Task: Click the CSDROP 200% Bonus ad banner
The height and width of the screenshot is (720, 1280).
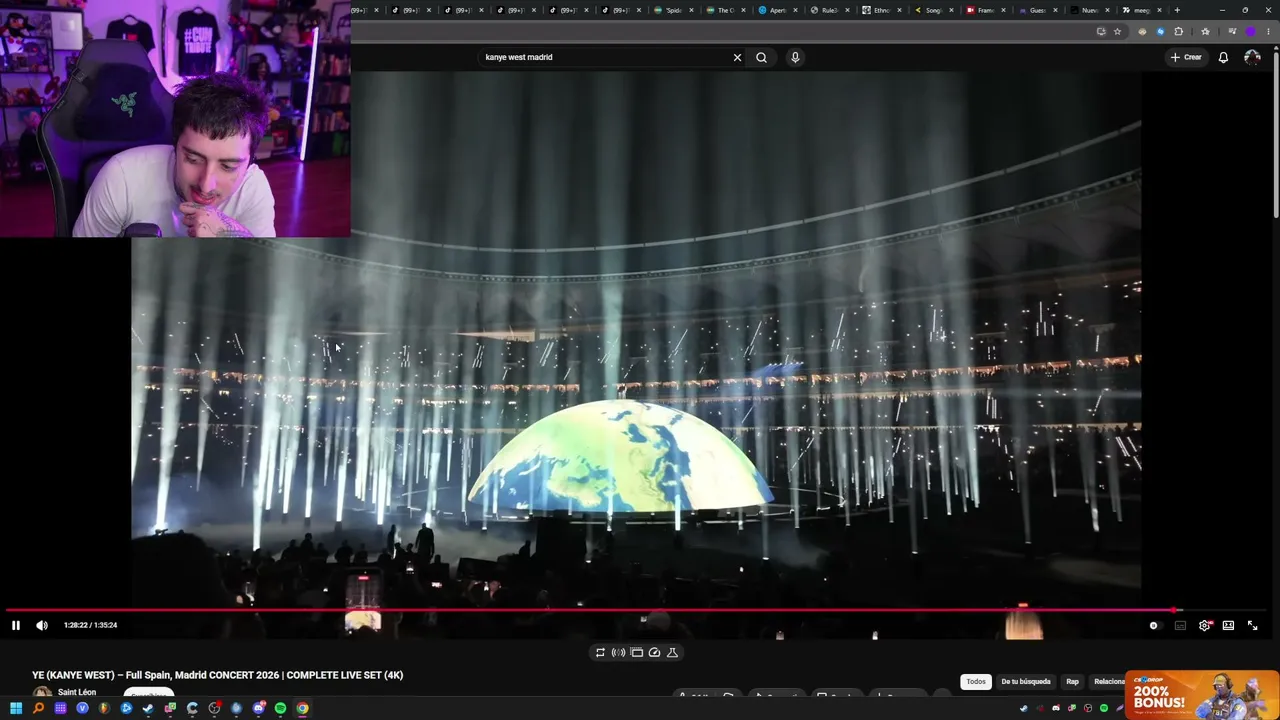Action: 1202,695
